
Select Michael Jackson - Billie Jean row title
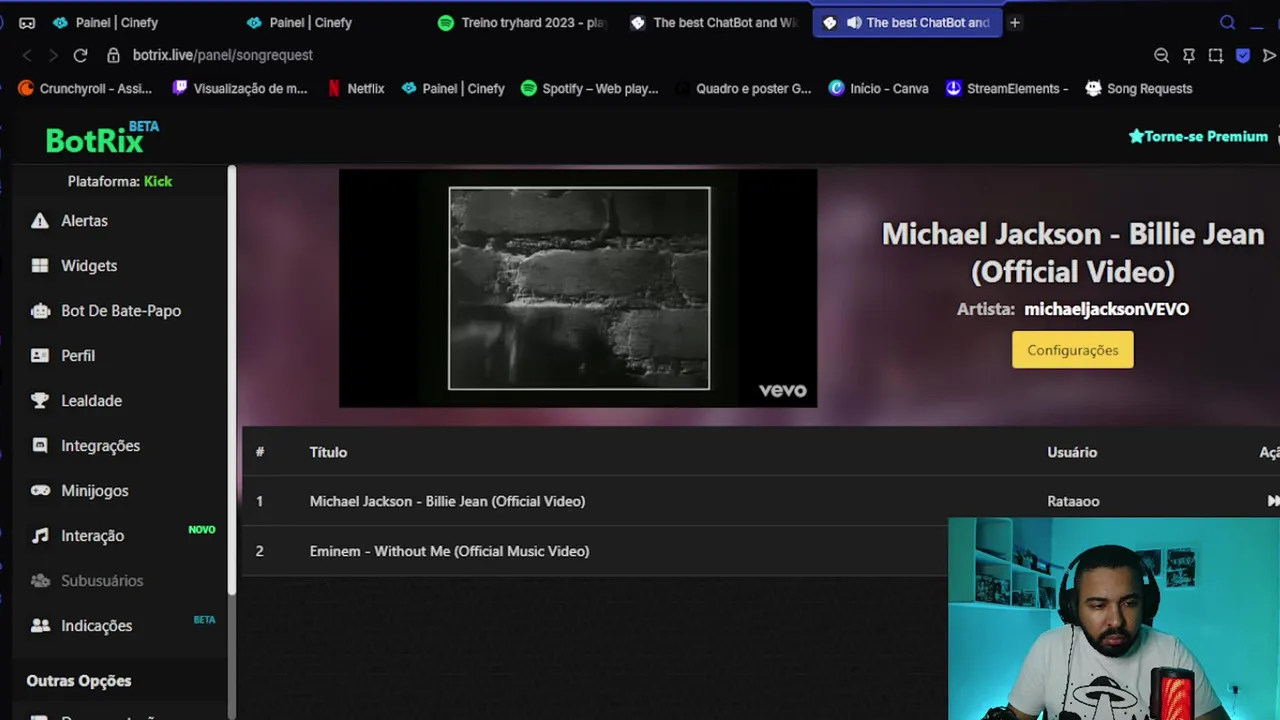(447, 501)
